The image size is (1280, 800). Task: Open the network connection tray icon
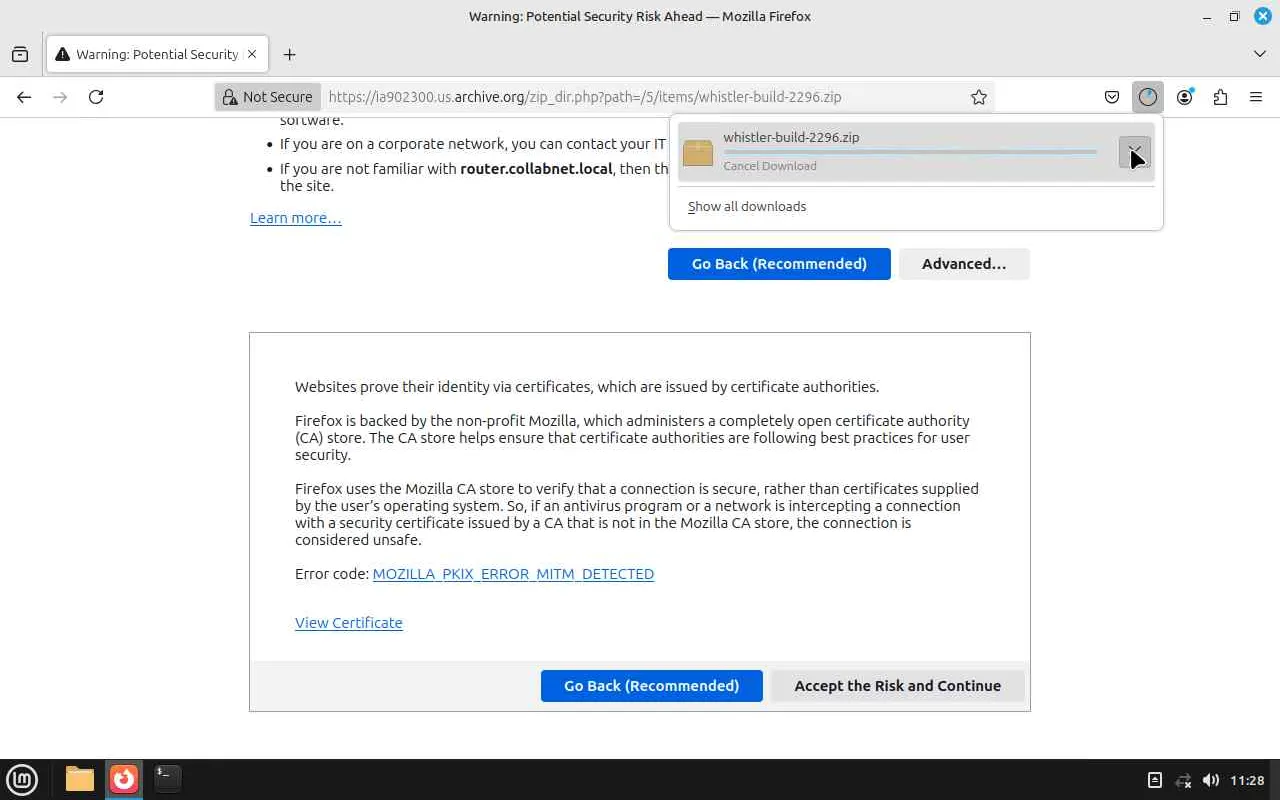point(1183,780)
